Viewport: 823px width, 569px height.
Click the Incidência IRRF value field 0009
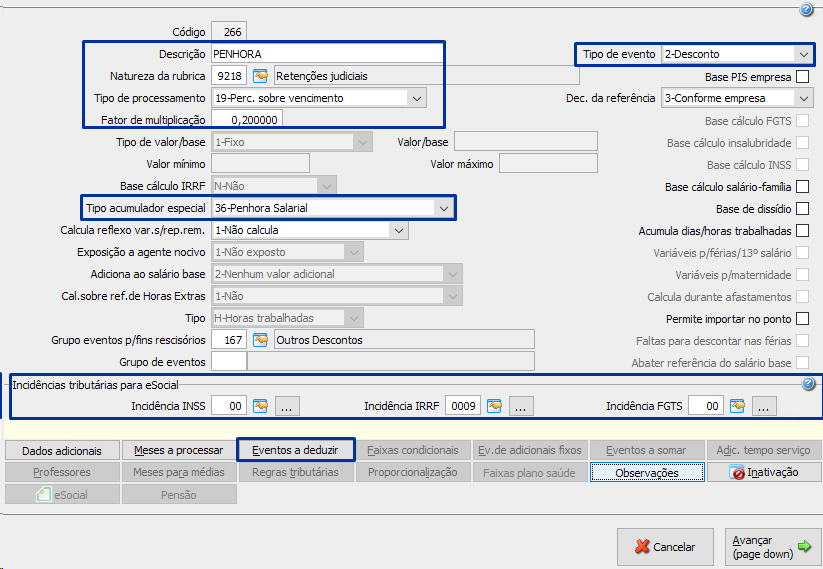pos(463,406)
